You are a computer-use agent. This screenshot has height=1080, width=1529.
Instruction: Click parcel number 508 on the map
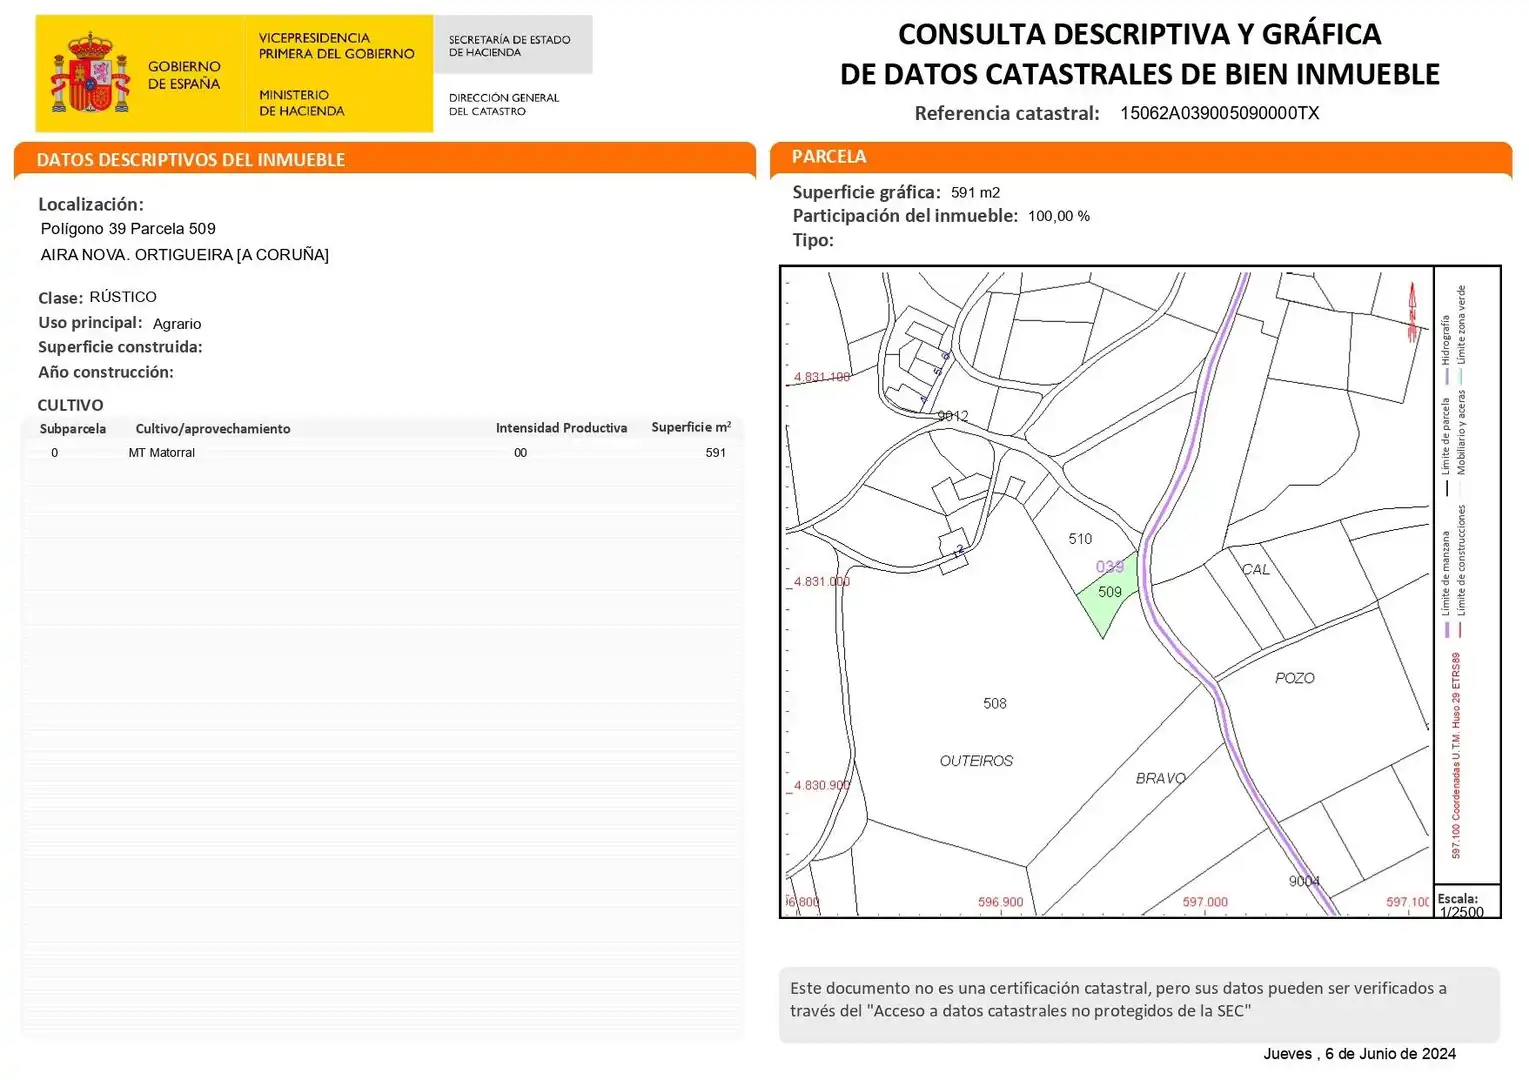(995, 704)
